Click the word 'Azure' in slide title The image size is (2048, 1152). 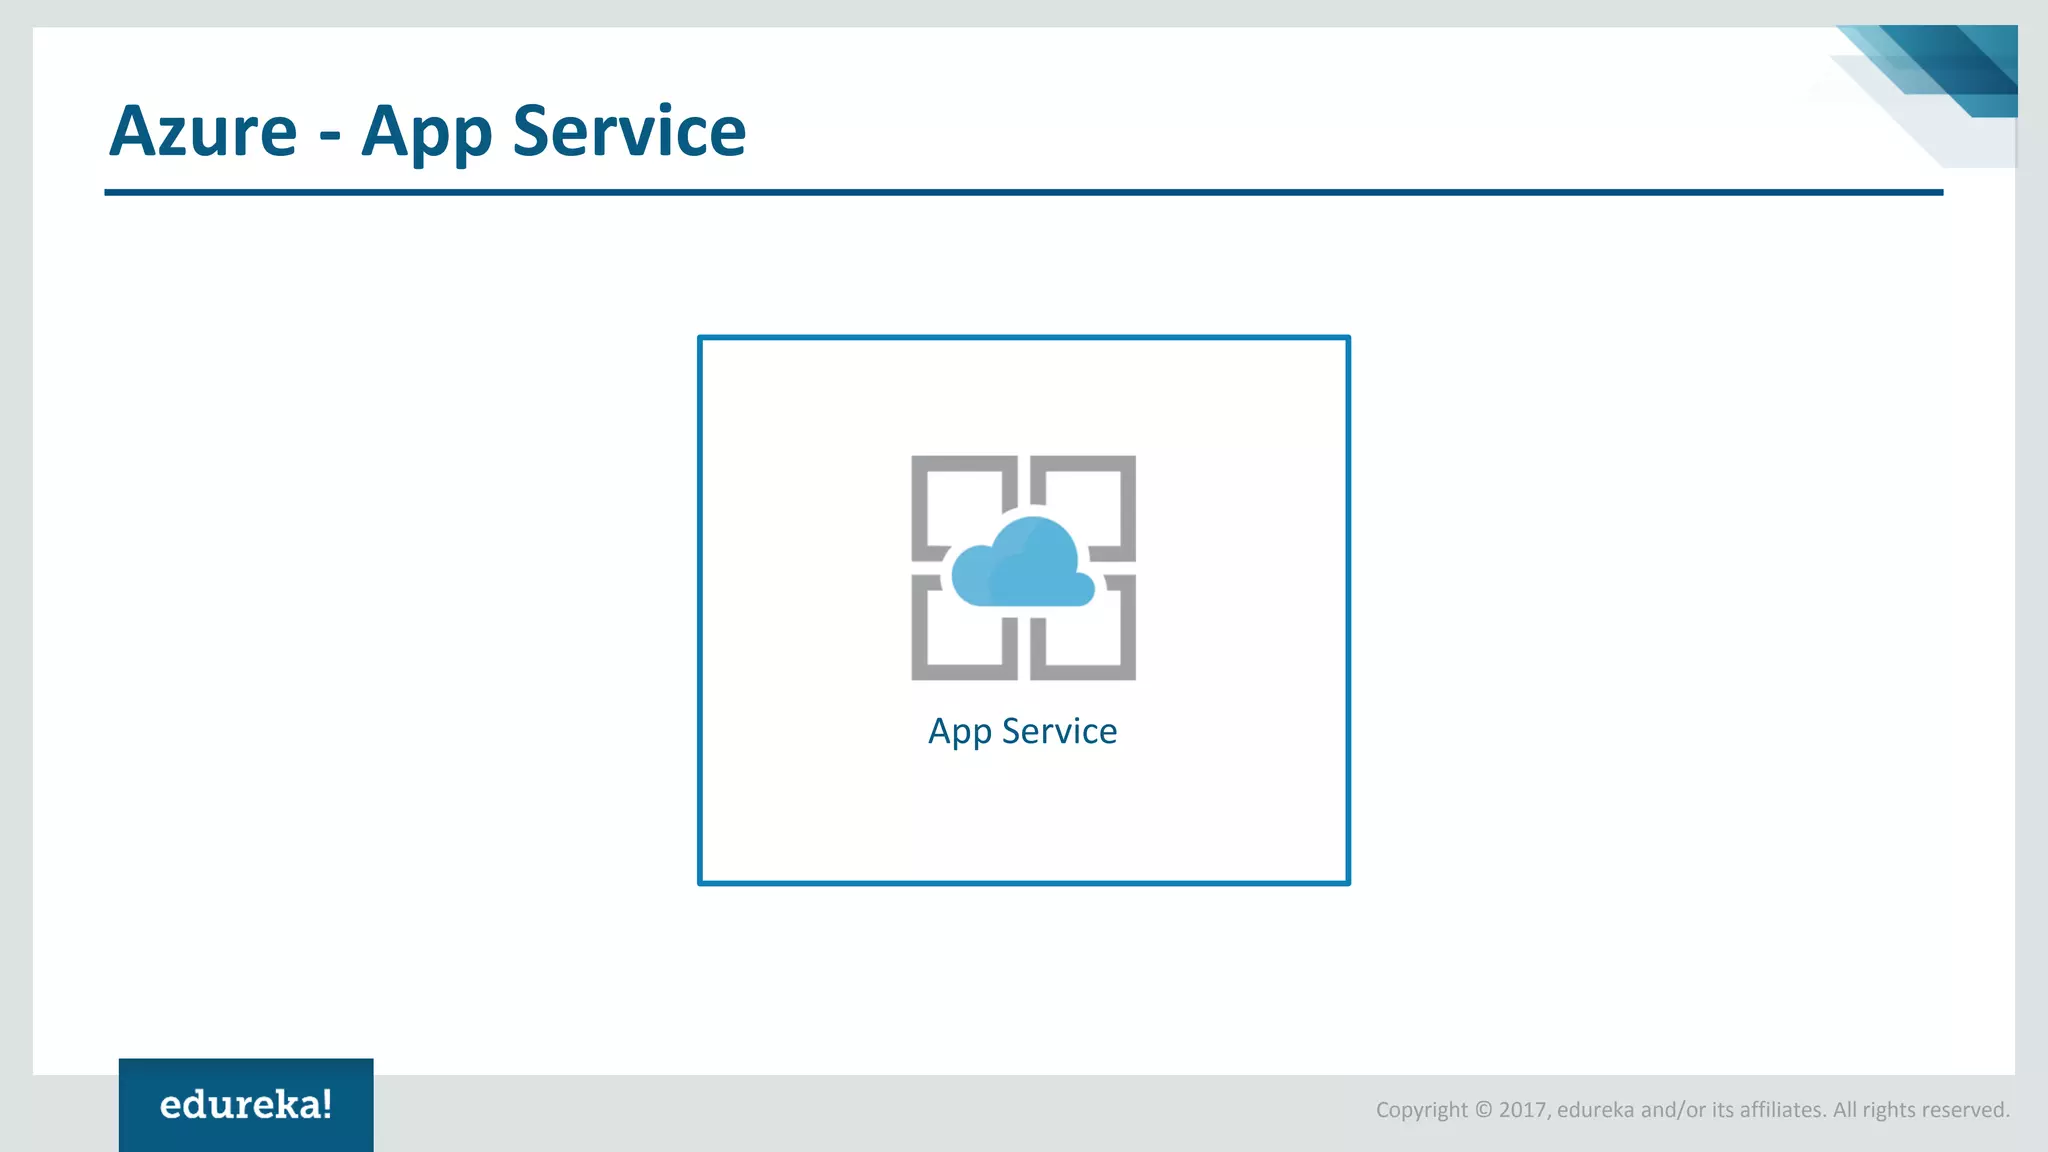coord(203,131)
